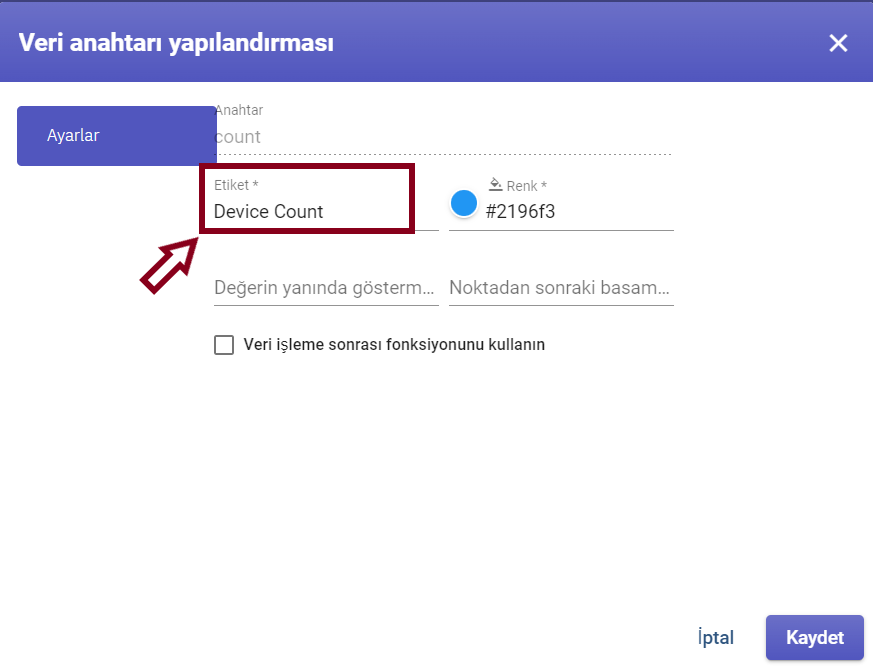Focus the Değerin yanında gösterm... field
This screenshot has width=873, height=667.
pyautogui.click(x=326, y=288)
